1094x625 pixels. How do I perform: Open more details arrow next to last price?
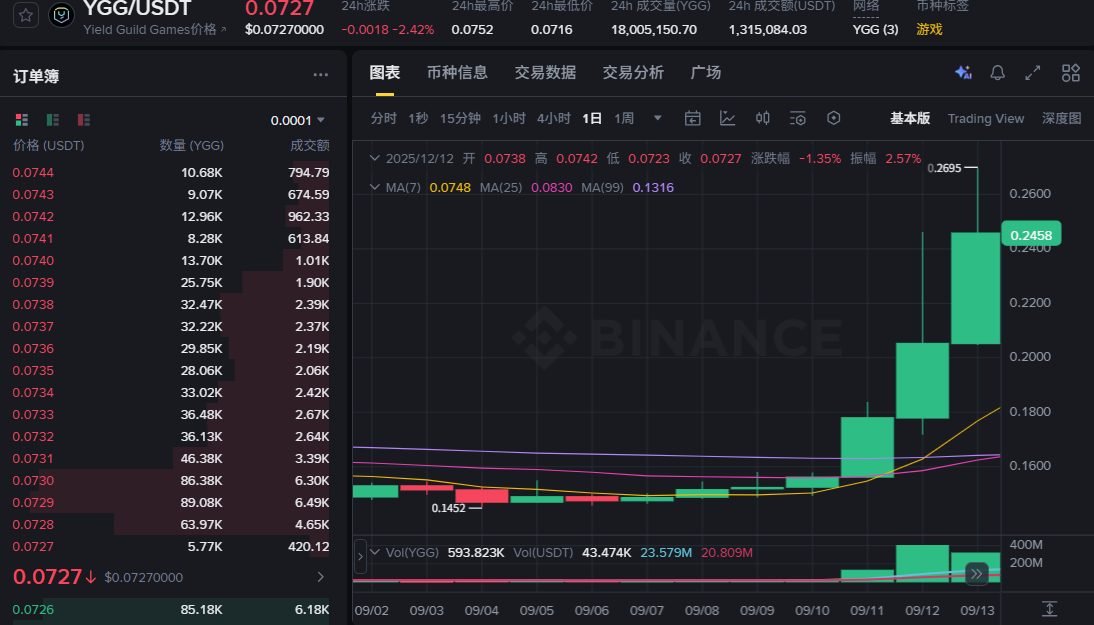pos(320,577)
